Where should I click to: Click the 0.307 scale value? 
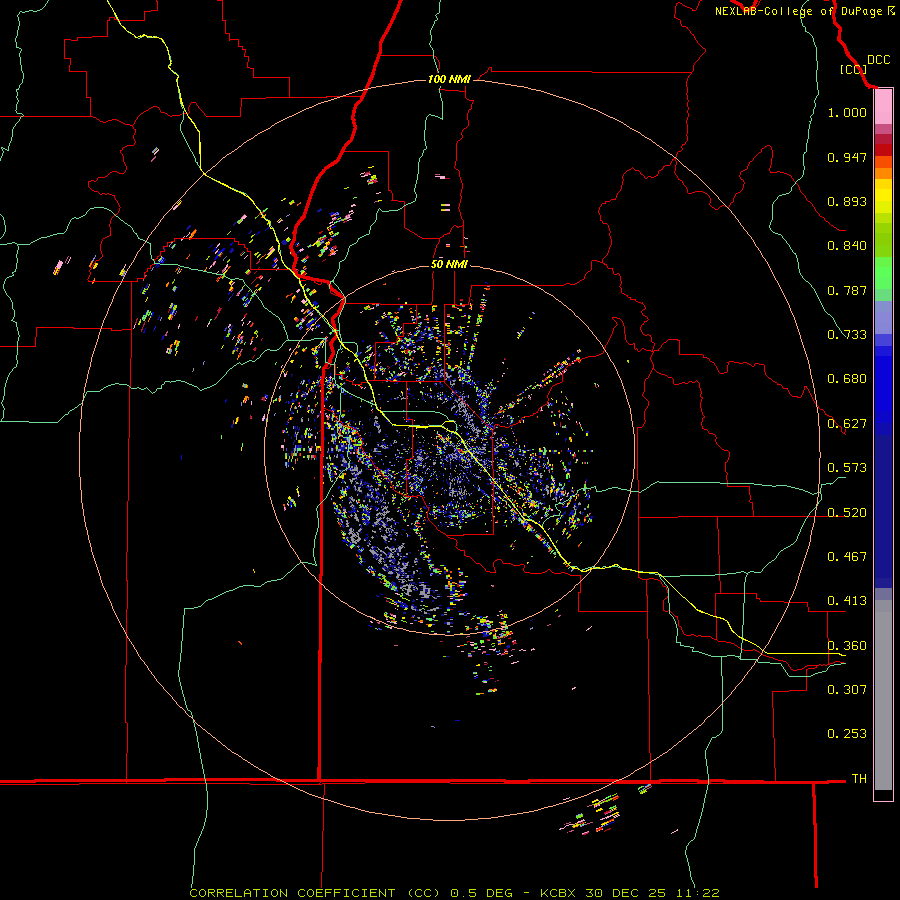click(847, 689)
